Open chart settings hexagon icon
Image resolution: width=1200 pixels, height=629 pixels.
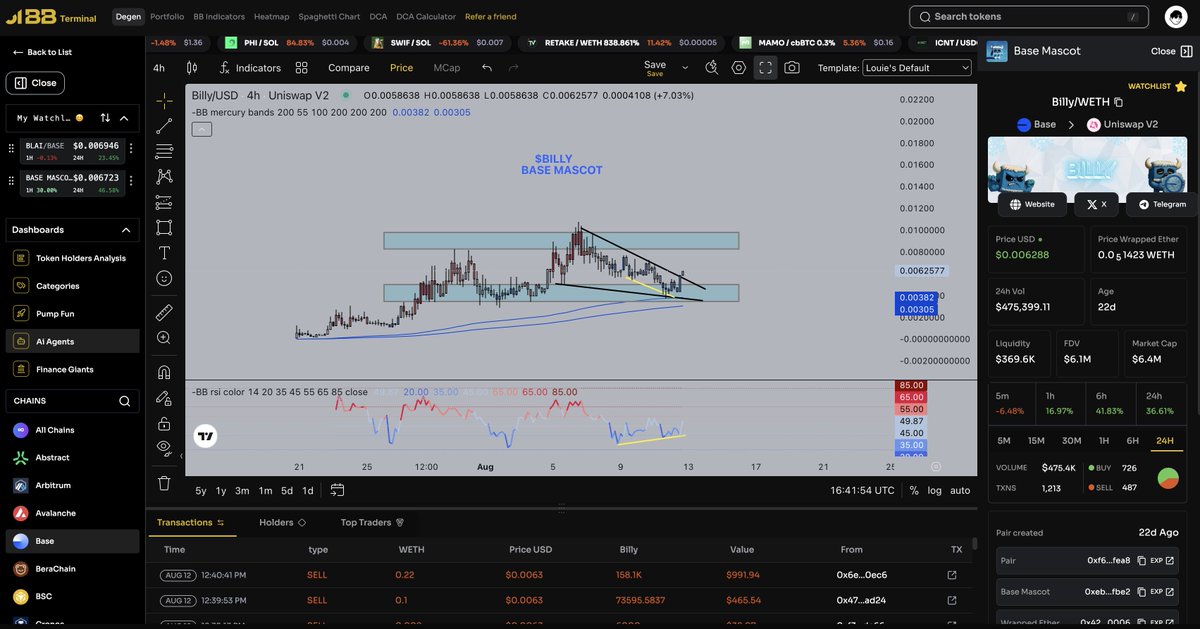(739, 67)
